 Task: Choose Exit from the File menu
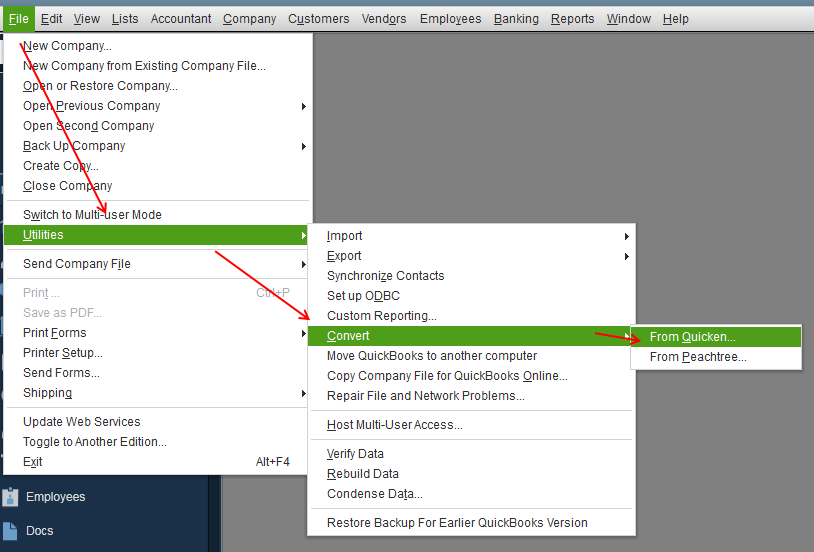pos(158,462)
